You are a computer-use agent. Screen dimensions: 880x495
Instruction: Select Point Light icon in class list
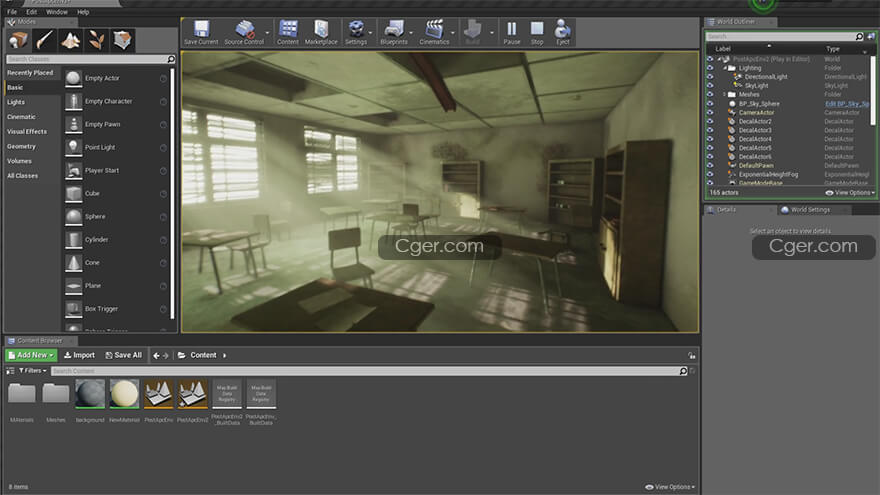point(74,148)
